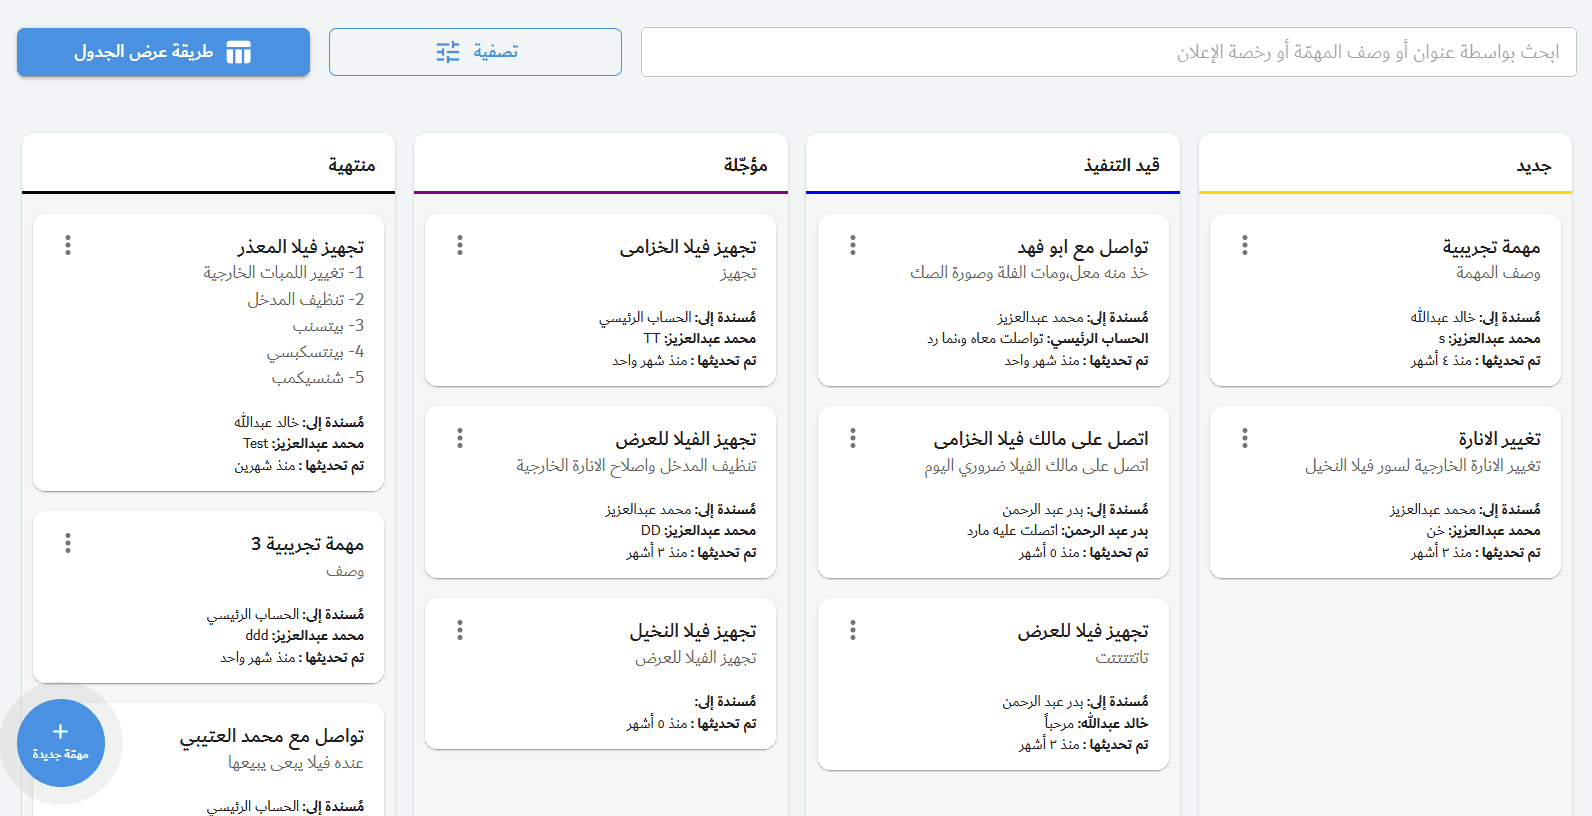This screenshot has height=816, width=1592.
Task: Select the قيد التنفيذ column header
Action: [x=1121, y=166]
